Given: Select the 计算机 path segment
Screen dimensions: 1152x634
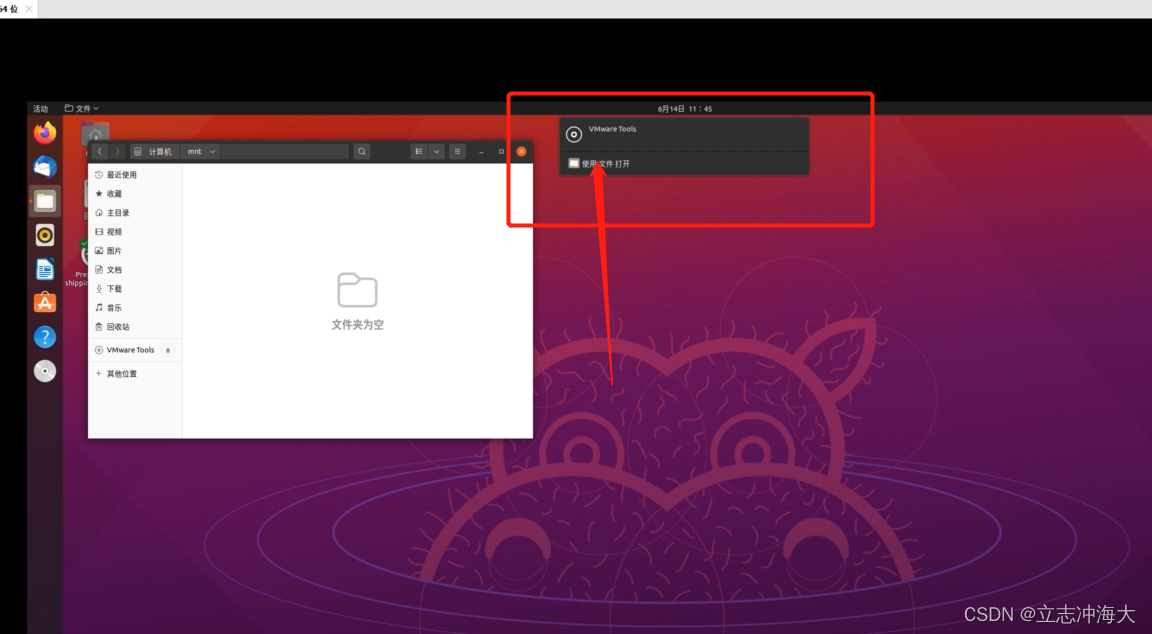Looking at the screenshot, I should pos(154,151).
